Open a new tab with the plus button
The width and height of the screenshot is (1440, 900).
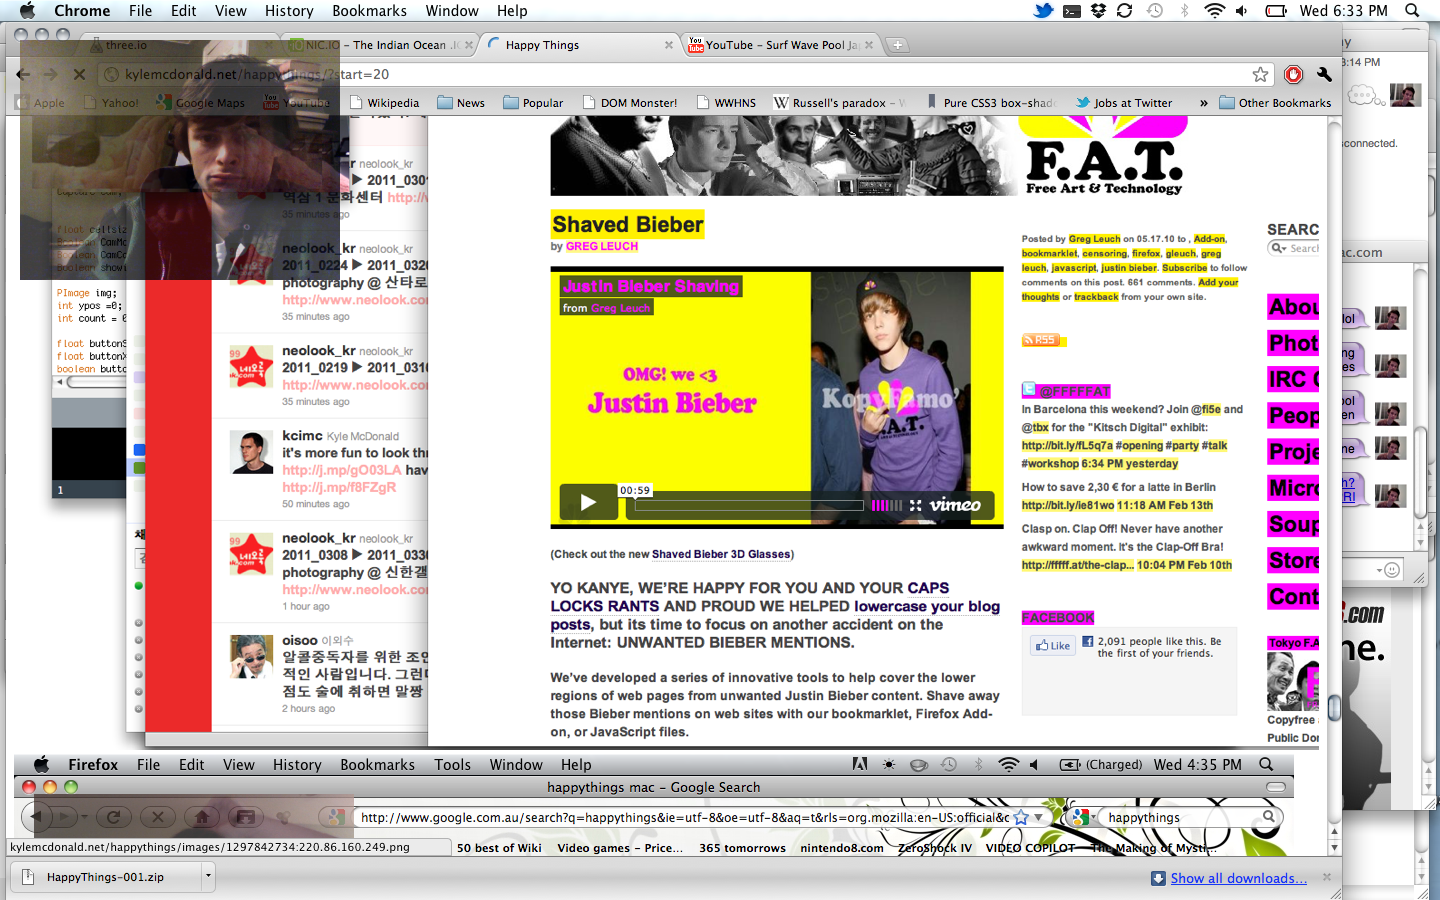[898, 45]
